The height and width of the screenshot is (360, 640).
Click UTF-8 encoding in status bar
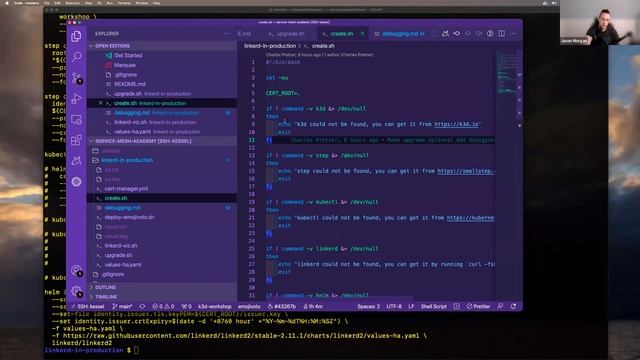(394, 307)
